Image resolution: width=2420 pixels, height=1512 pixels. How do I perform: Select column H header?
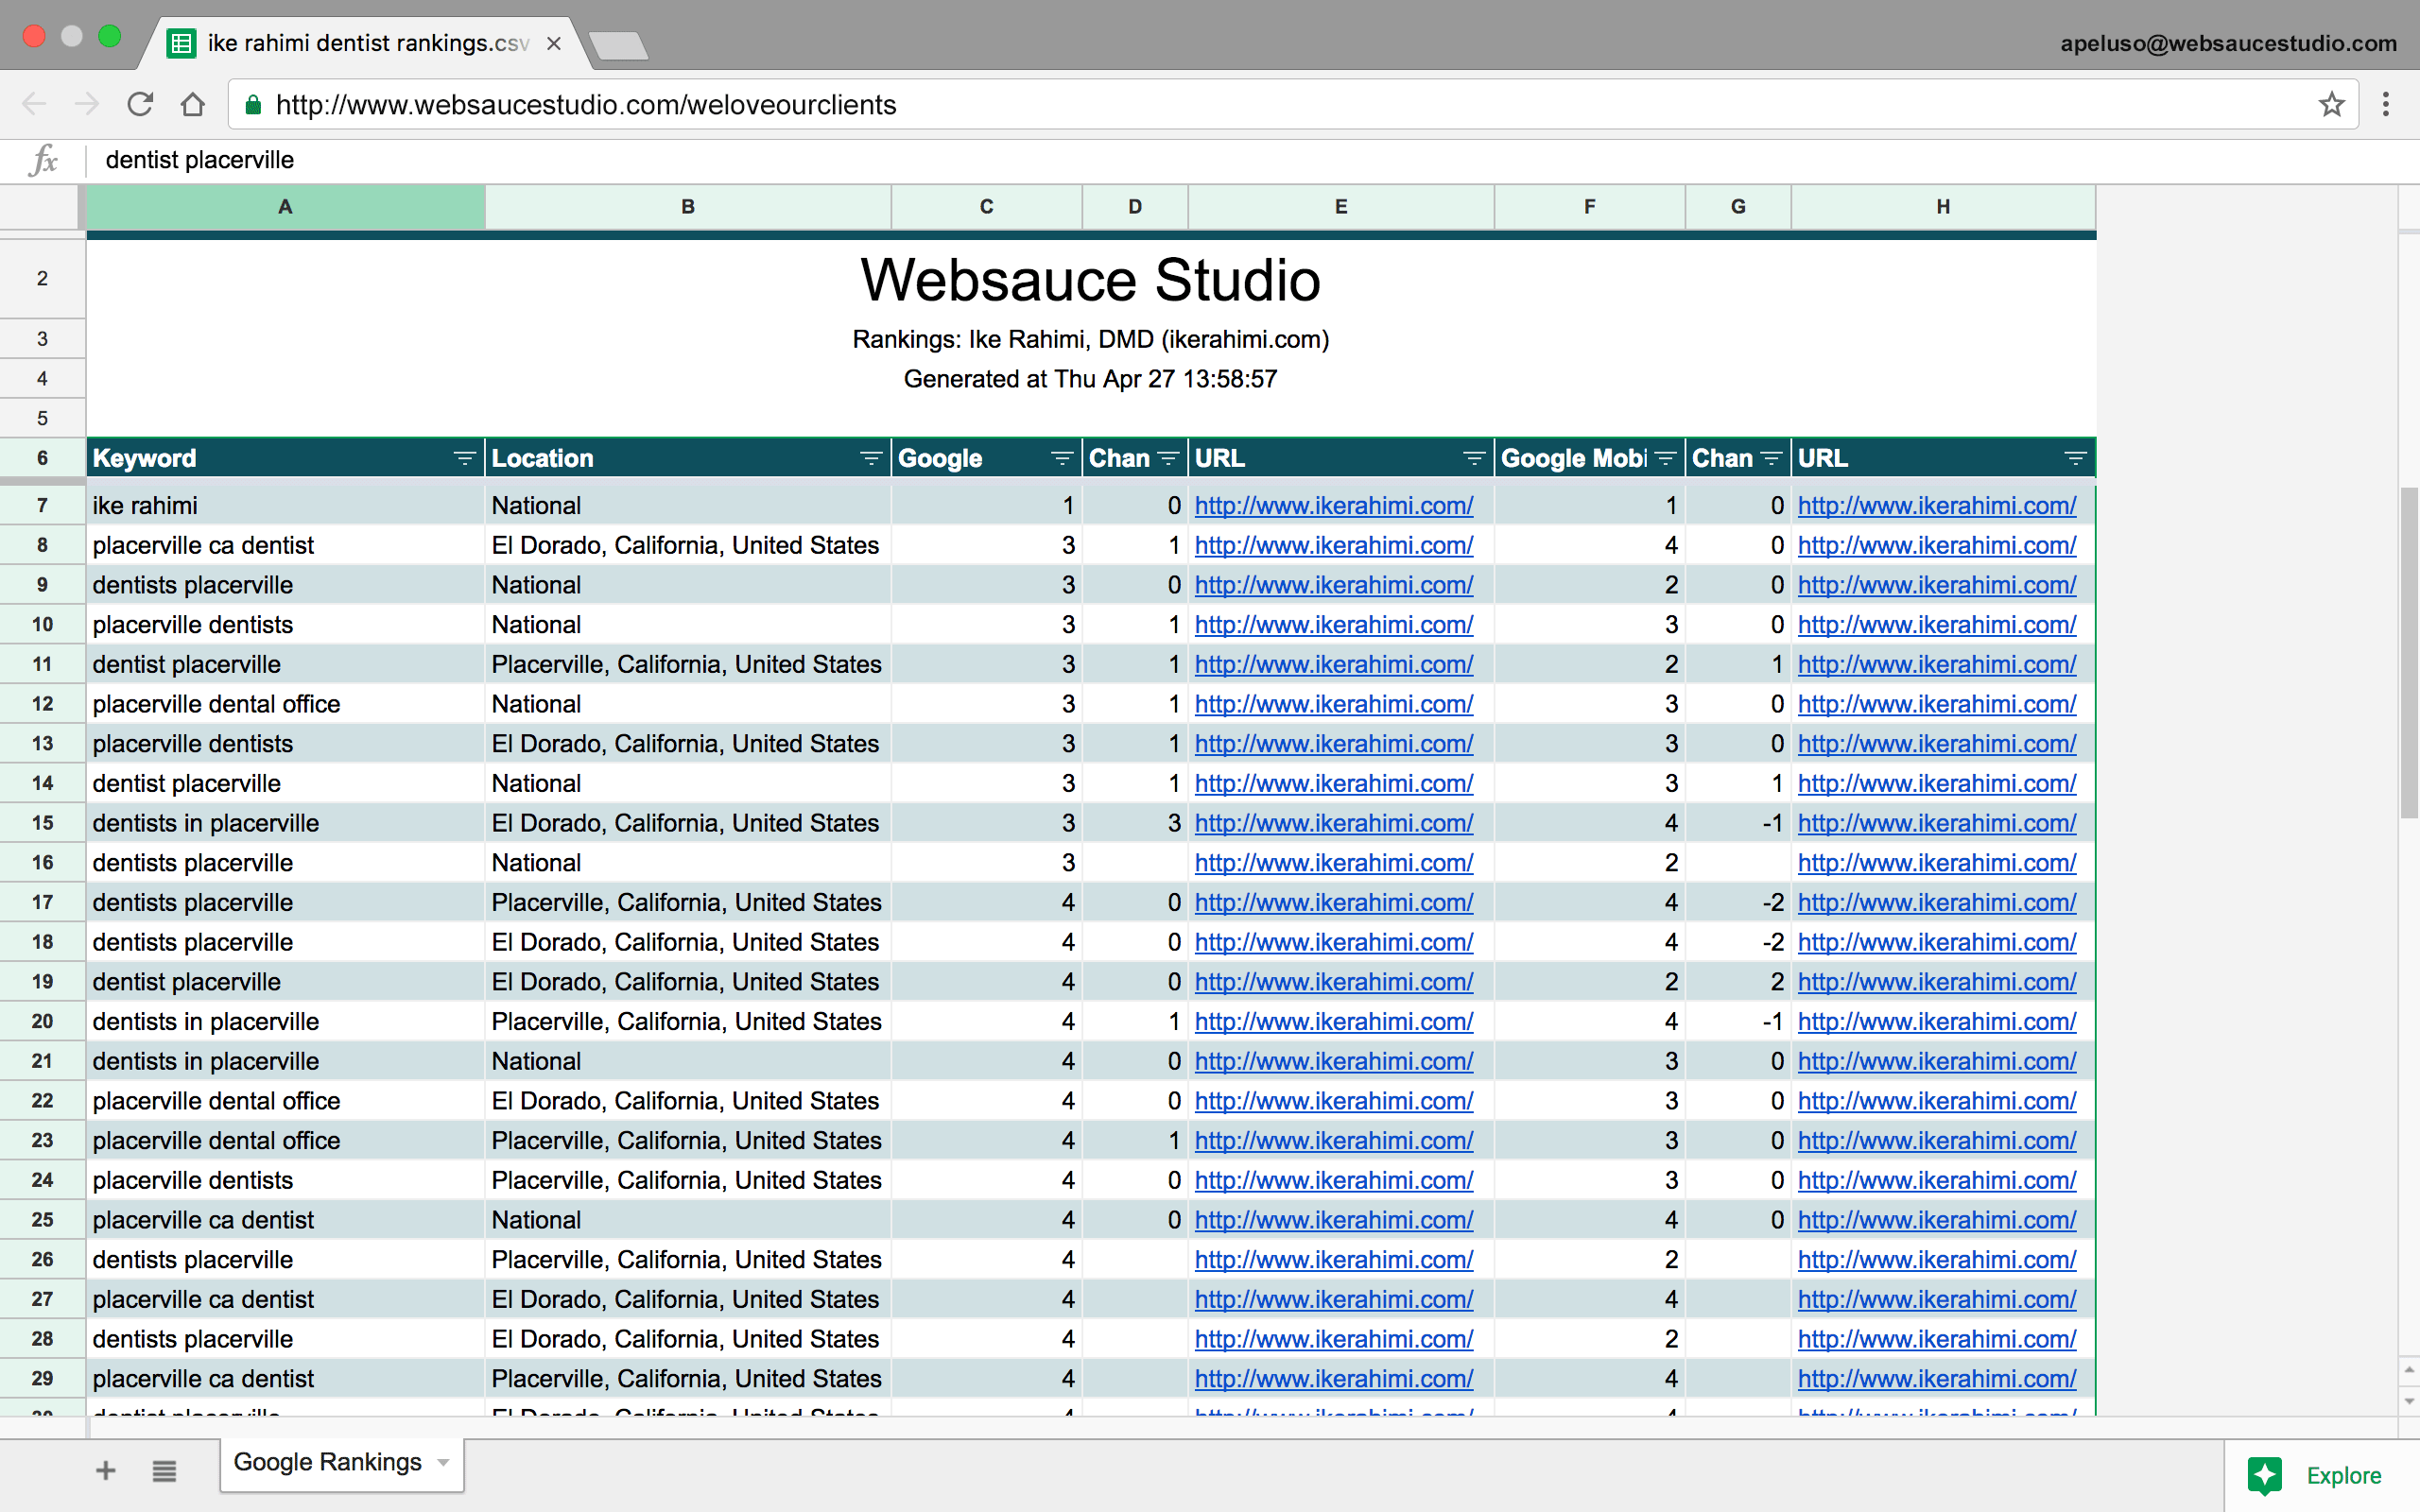pyautogui.click(x=1943, y=207)
